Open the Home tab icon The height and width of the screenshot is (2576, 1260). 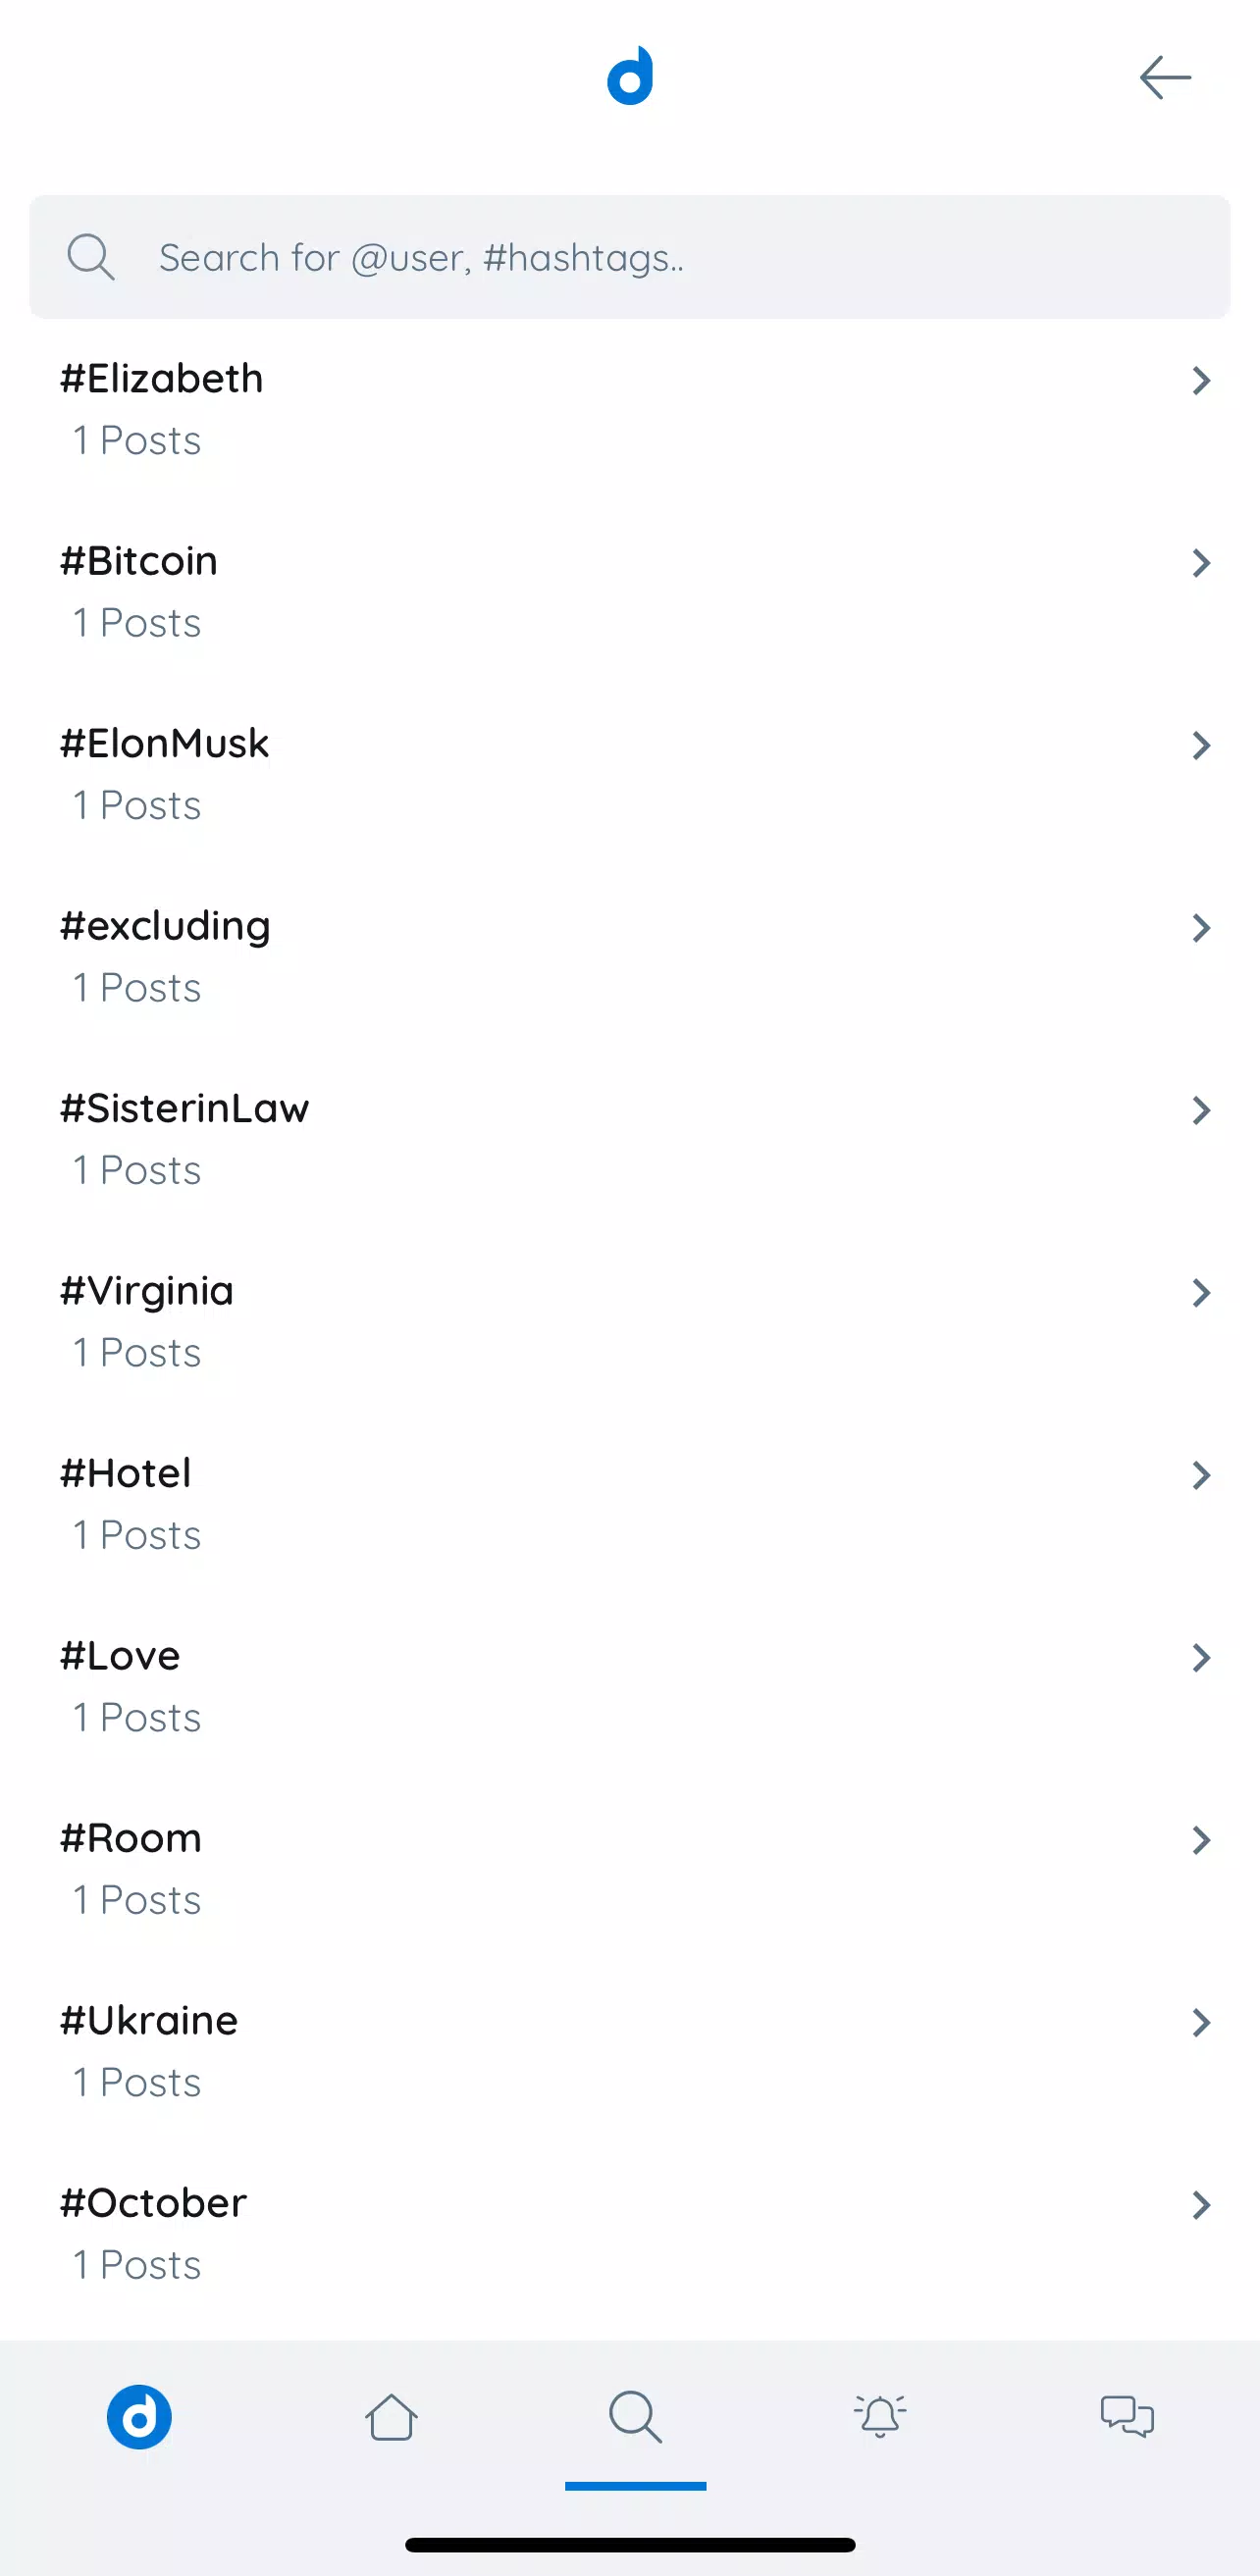coord(391,2417)
